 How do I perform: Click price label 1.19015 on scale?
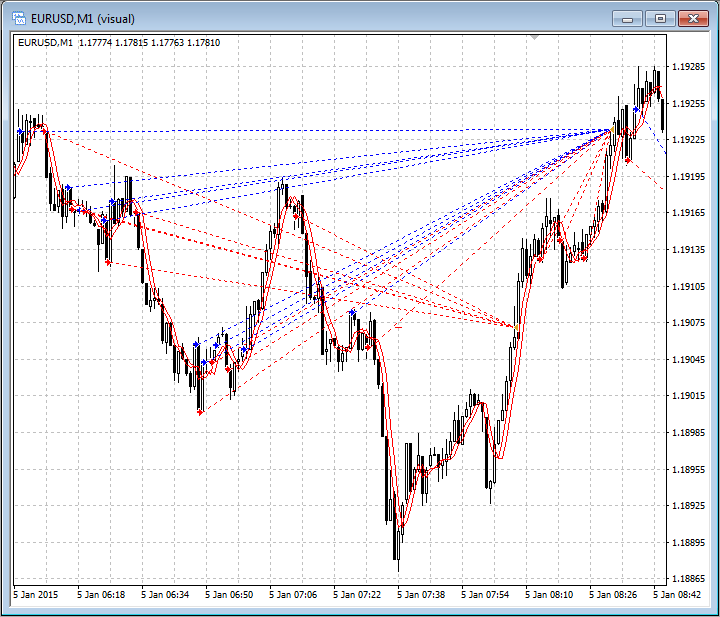click(688, 396)
